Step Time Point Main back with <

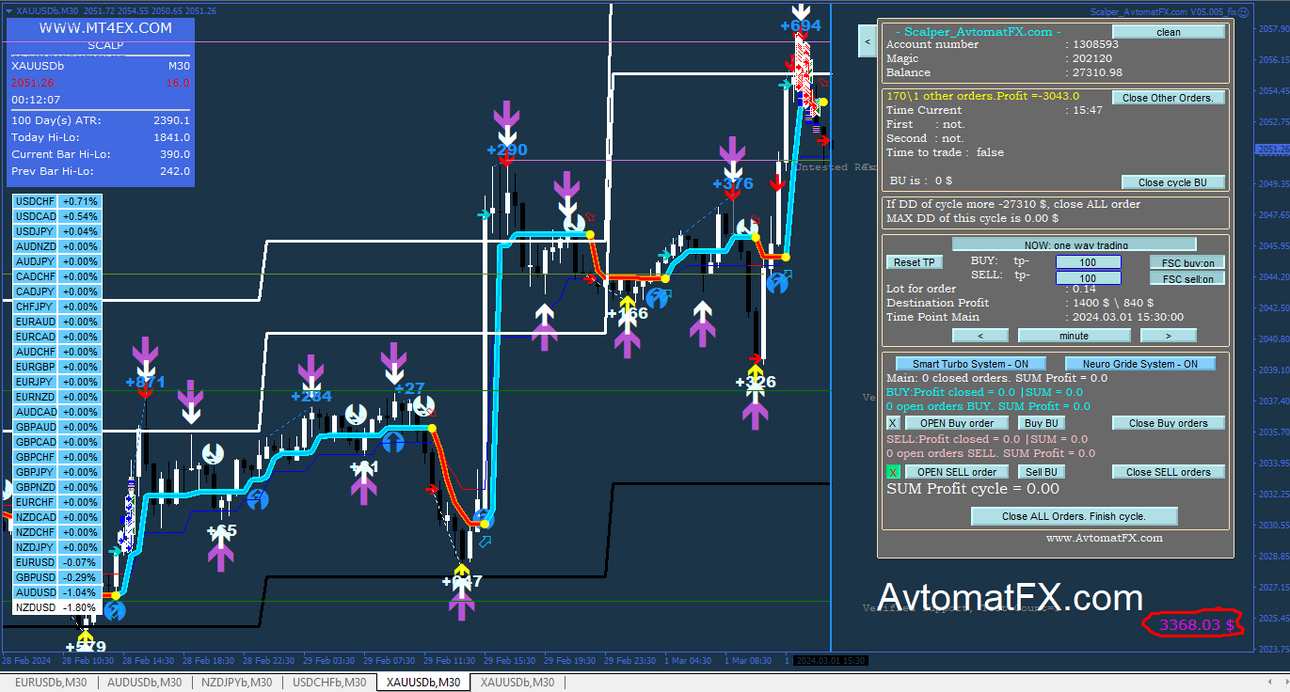(x=979, y=335)
